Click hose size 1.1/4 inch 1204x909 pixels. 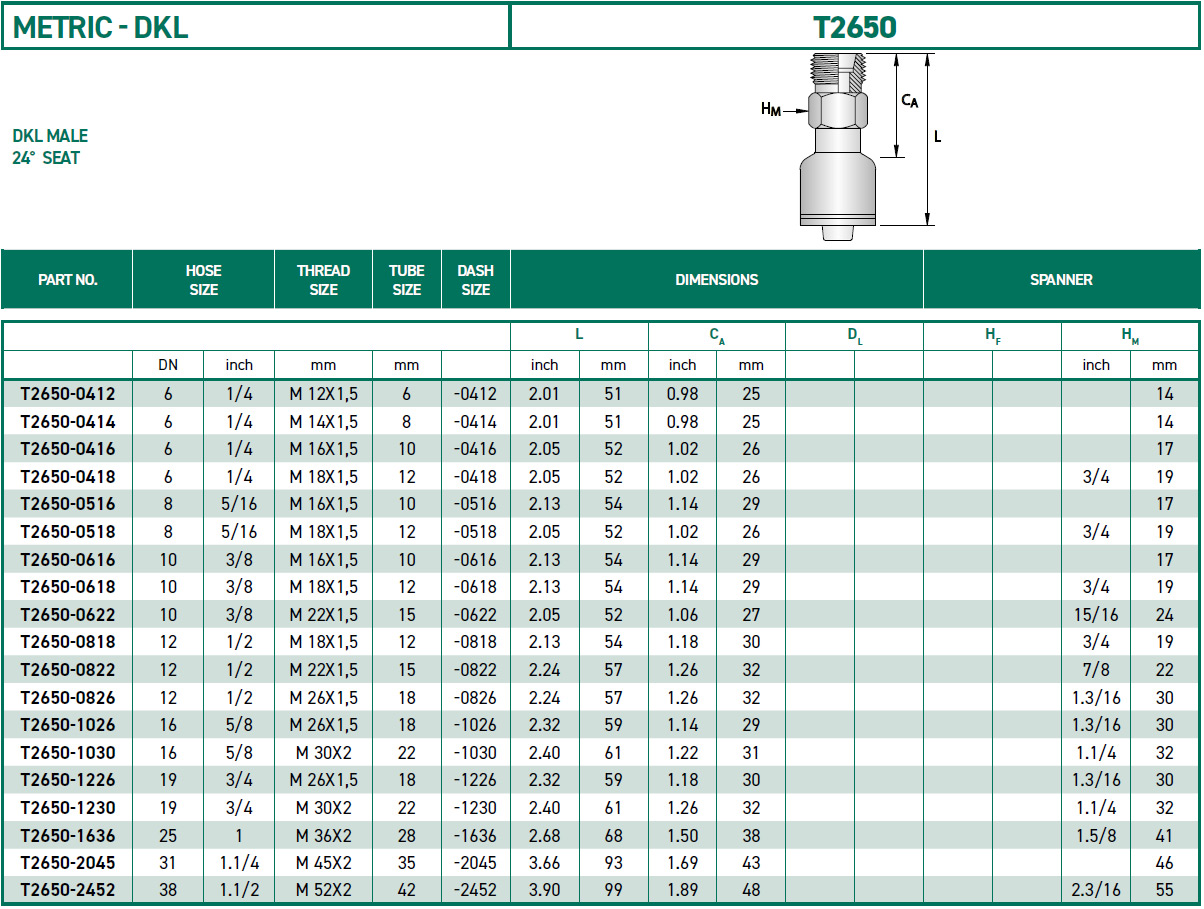(239, 863)
